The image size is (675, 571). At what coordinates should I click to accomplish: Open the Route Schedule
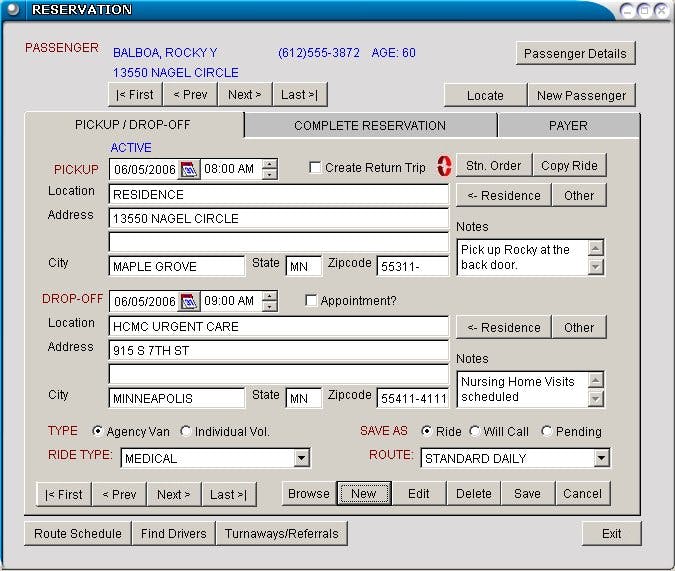tap(78, 534)
